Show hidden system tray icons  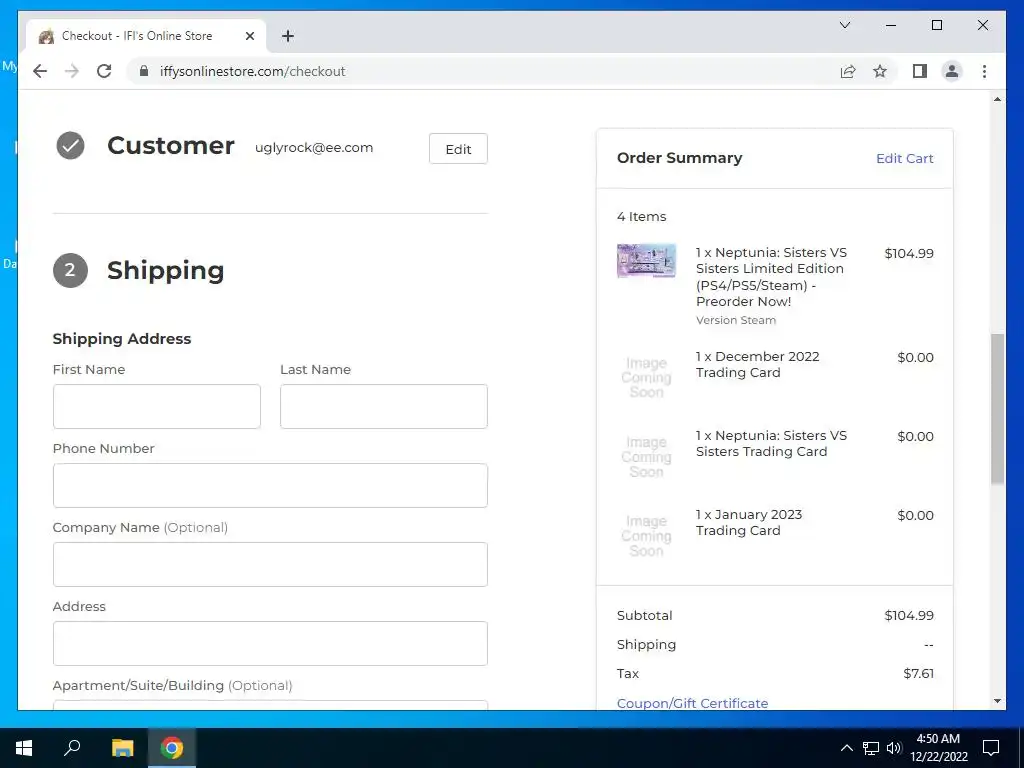pyautogui.click(x=846, y=748)
